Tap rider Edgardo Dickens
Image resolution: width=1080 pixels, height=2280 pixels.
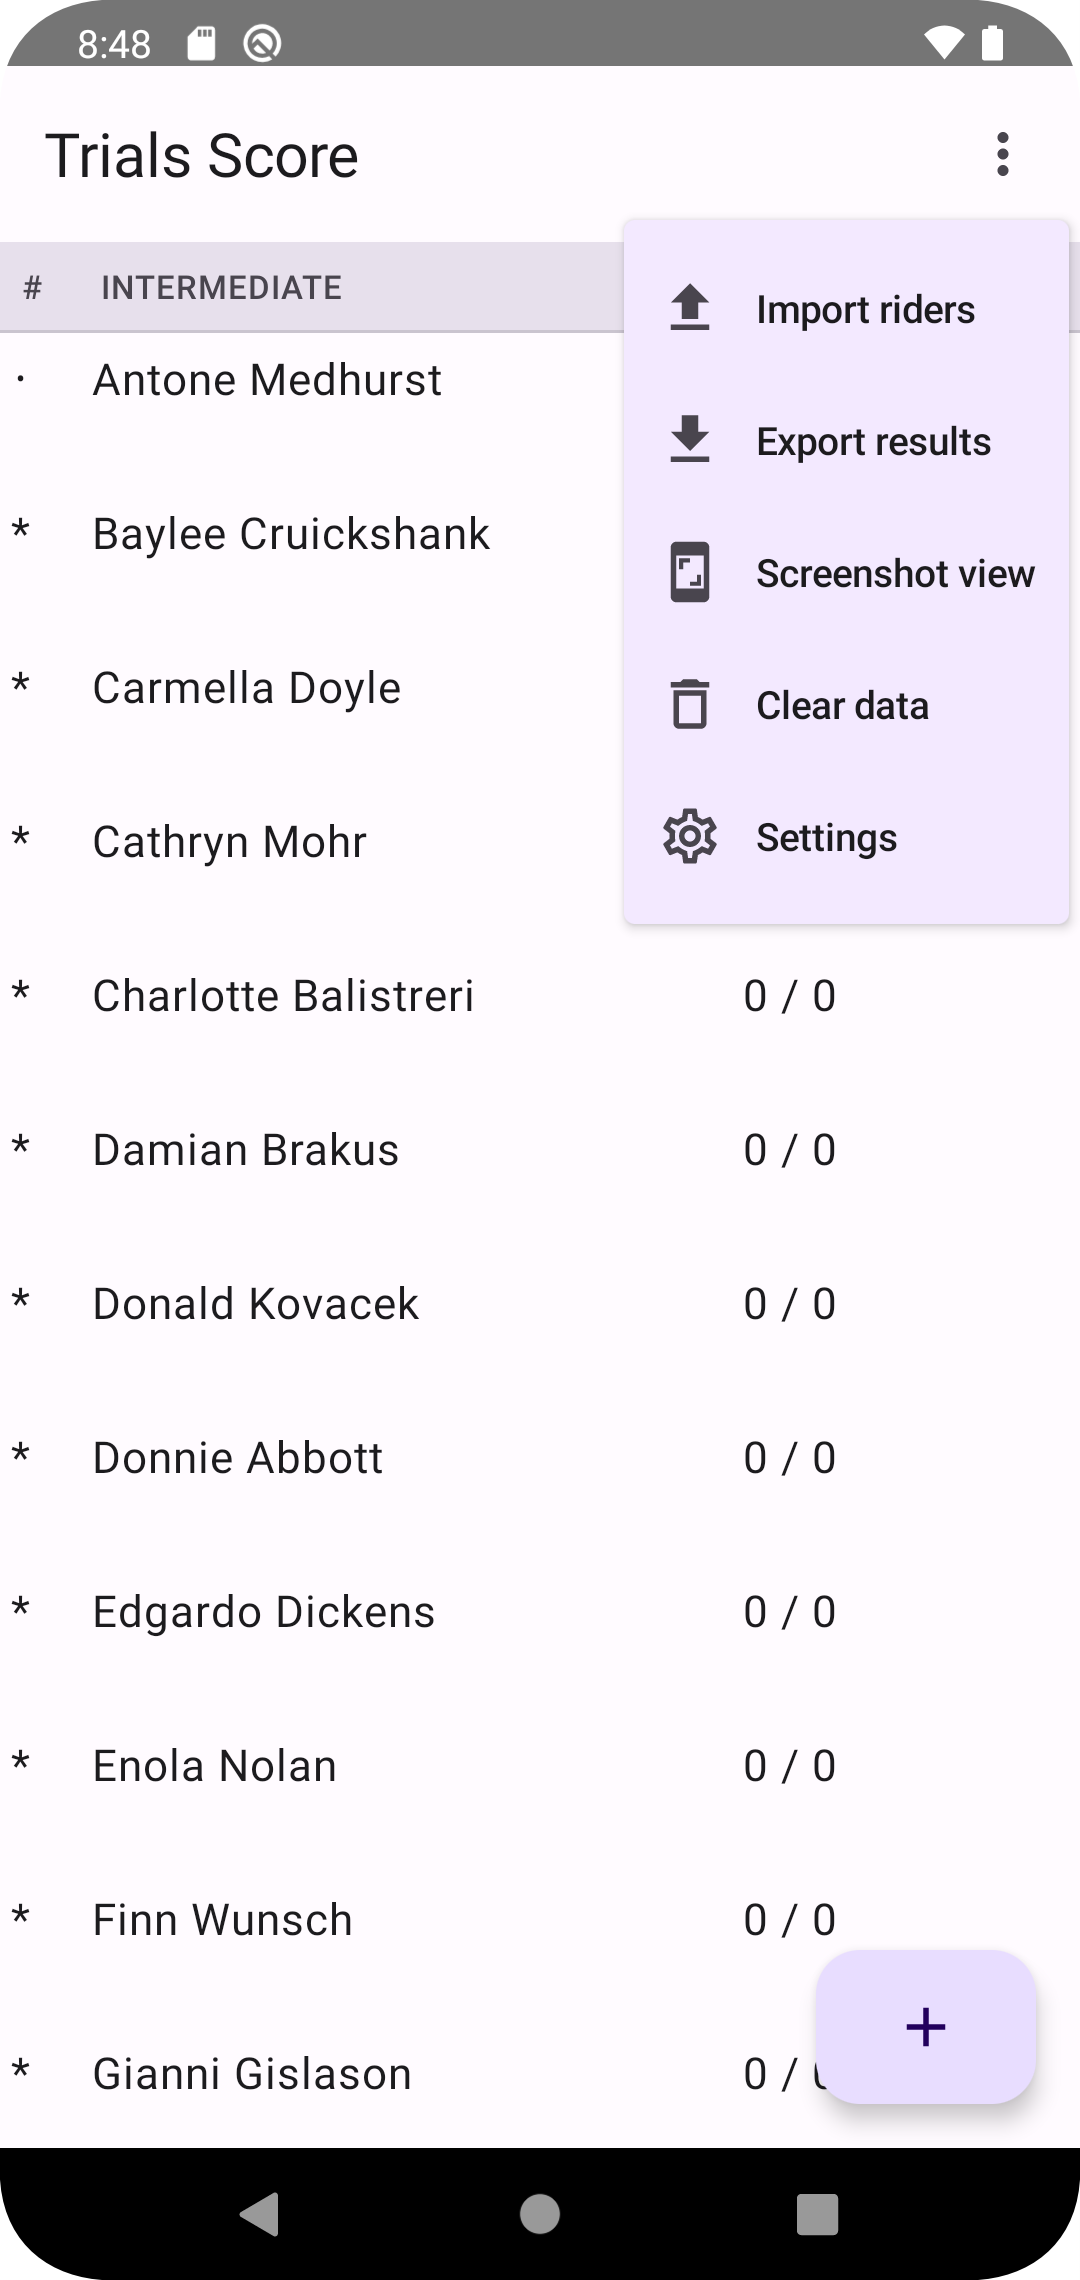264,1612
